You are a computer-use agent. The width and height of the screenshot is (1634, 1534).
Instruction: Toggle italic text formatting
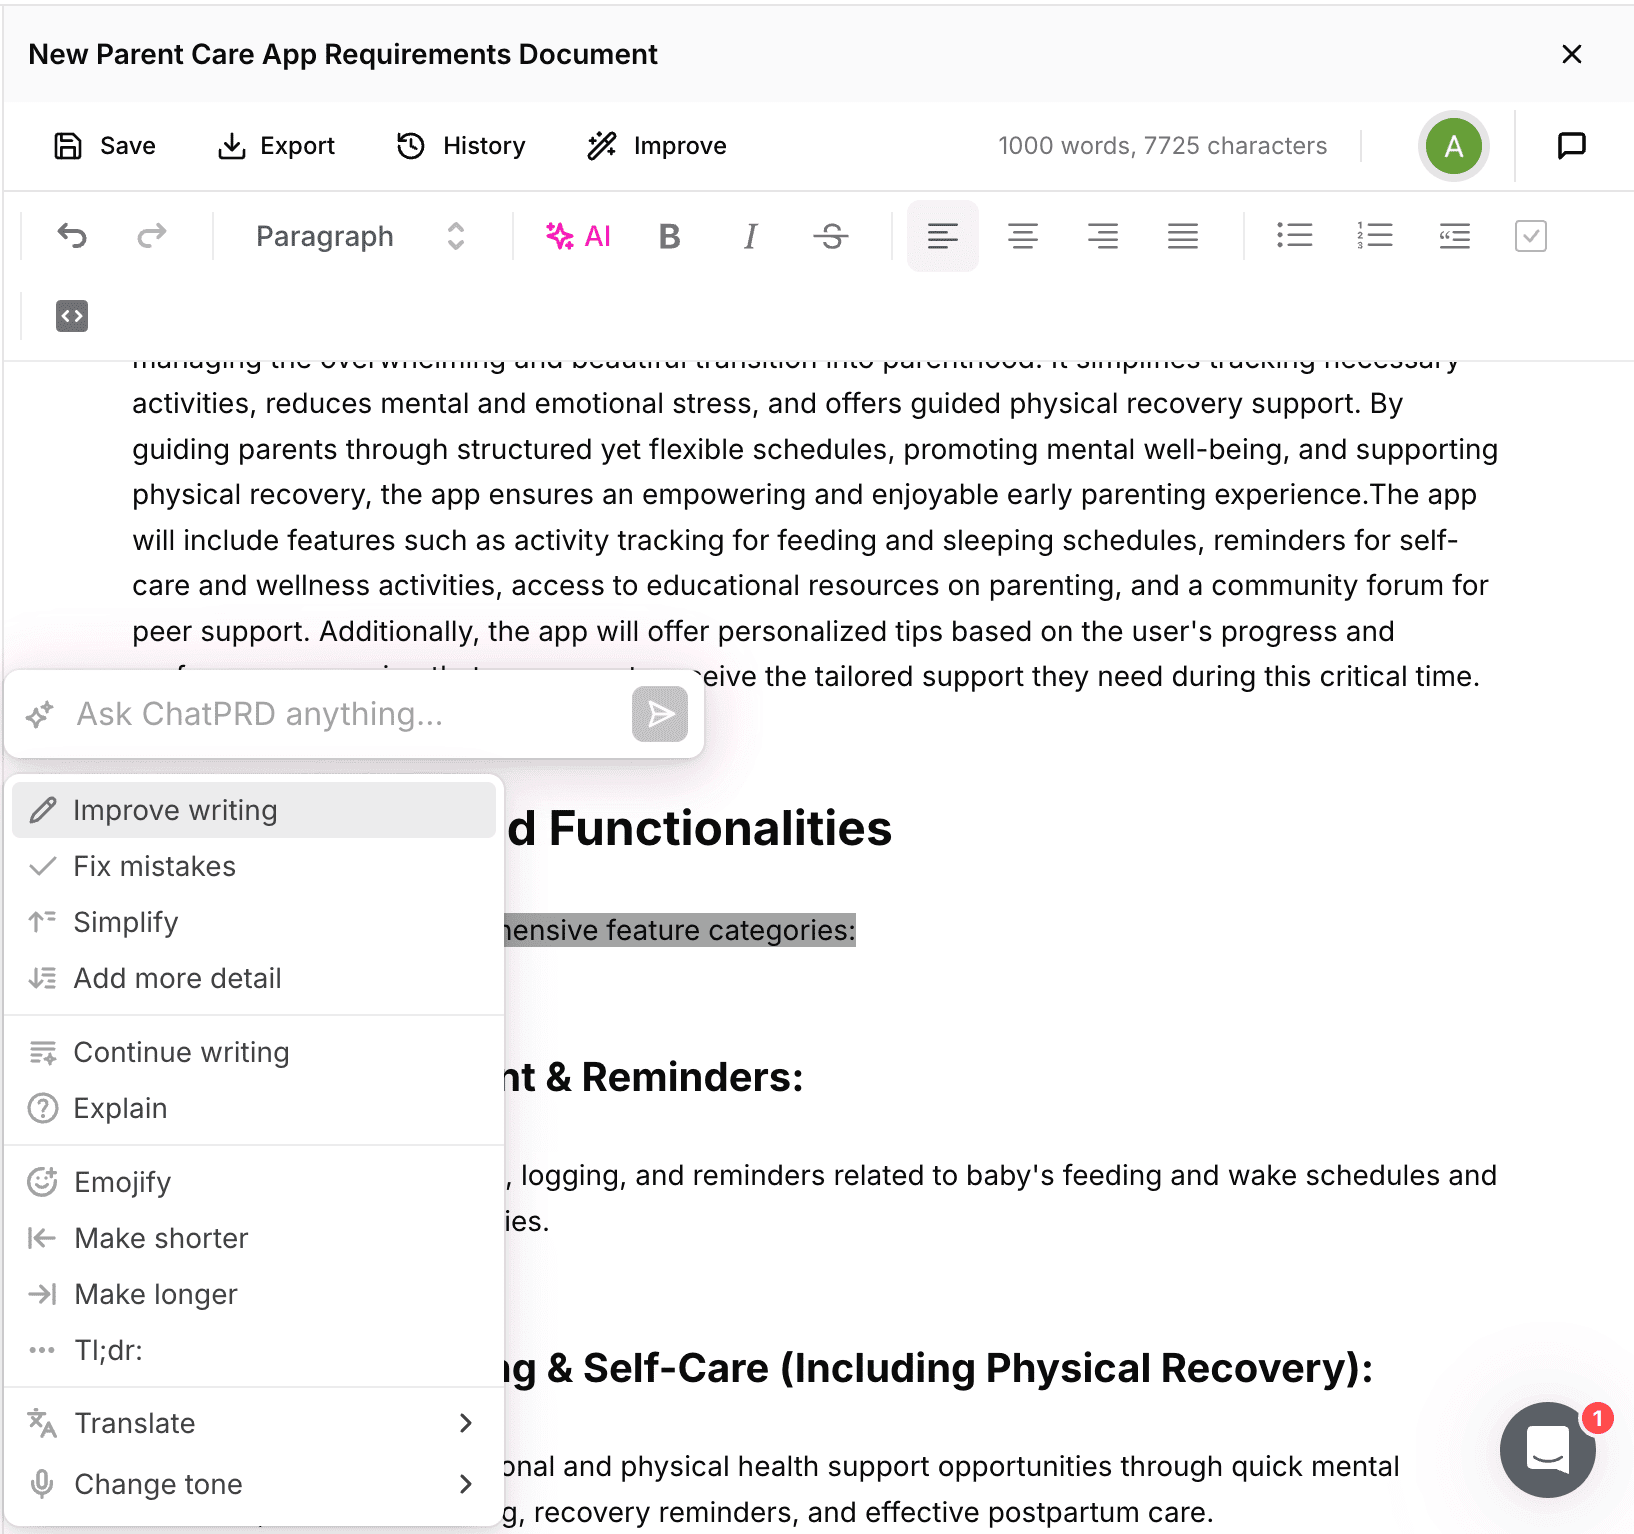tap(749, 236)
